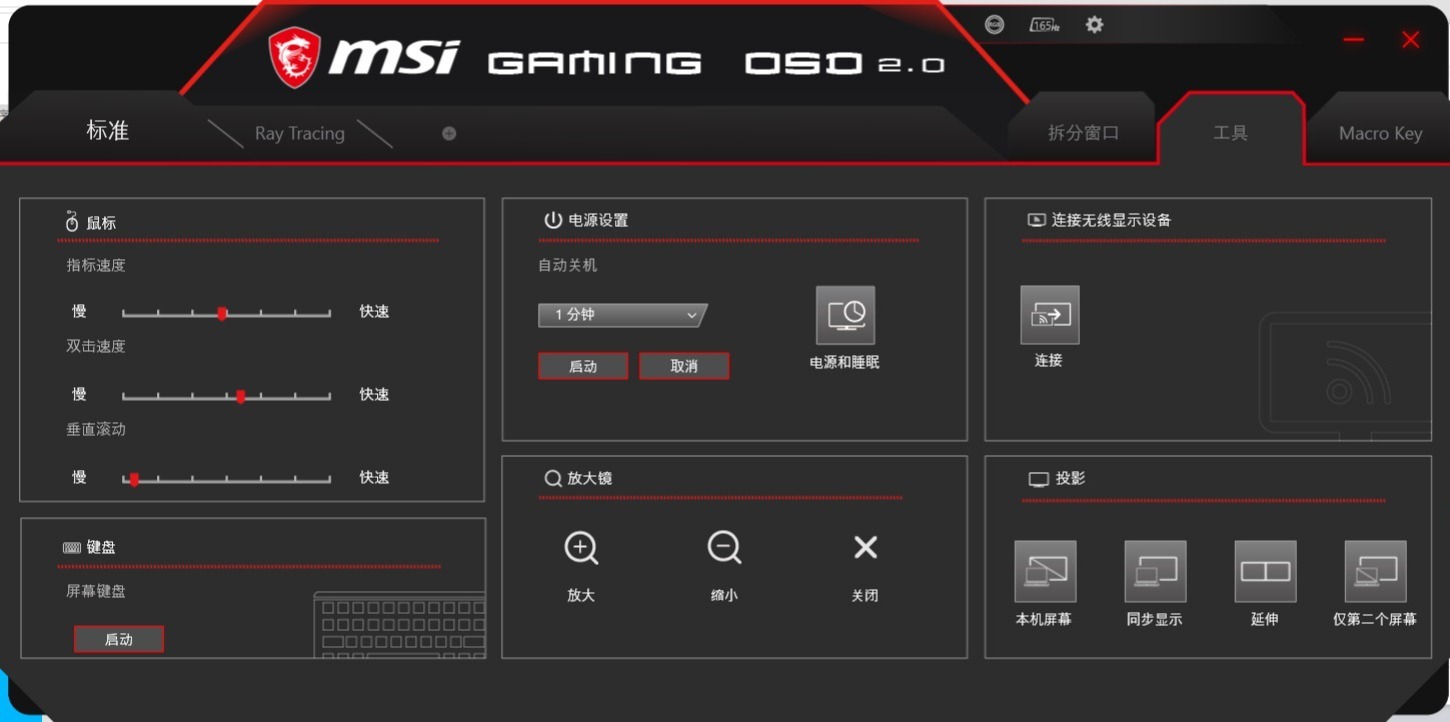Click the 指标速度 pointer speed slider handle
1450x722 pixels.
tap(222, 313)
